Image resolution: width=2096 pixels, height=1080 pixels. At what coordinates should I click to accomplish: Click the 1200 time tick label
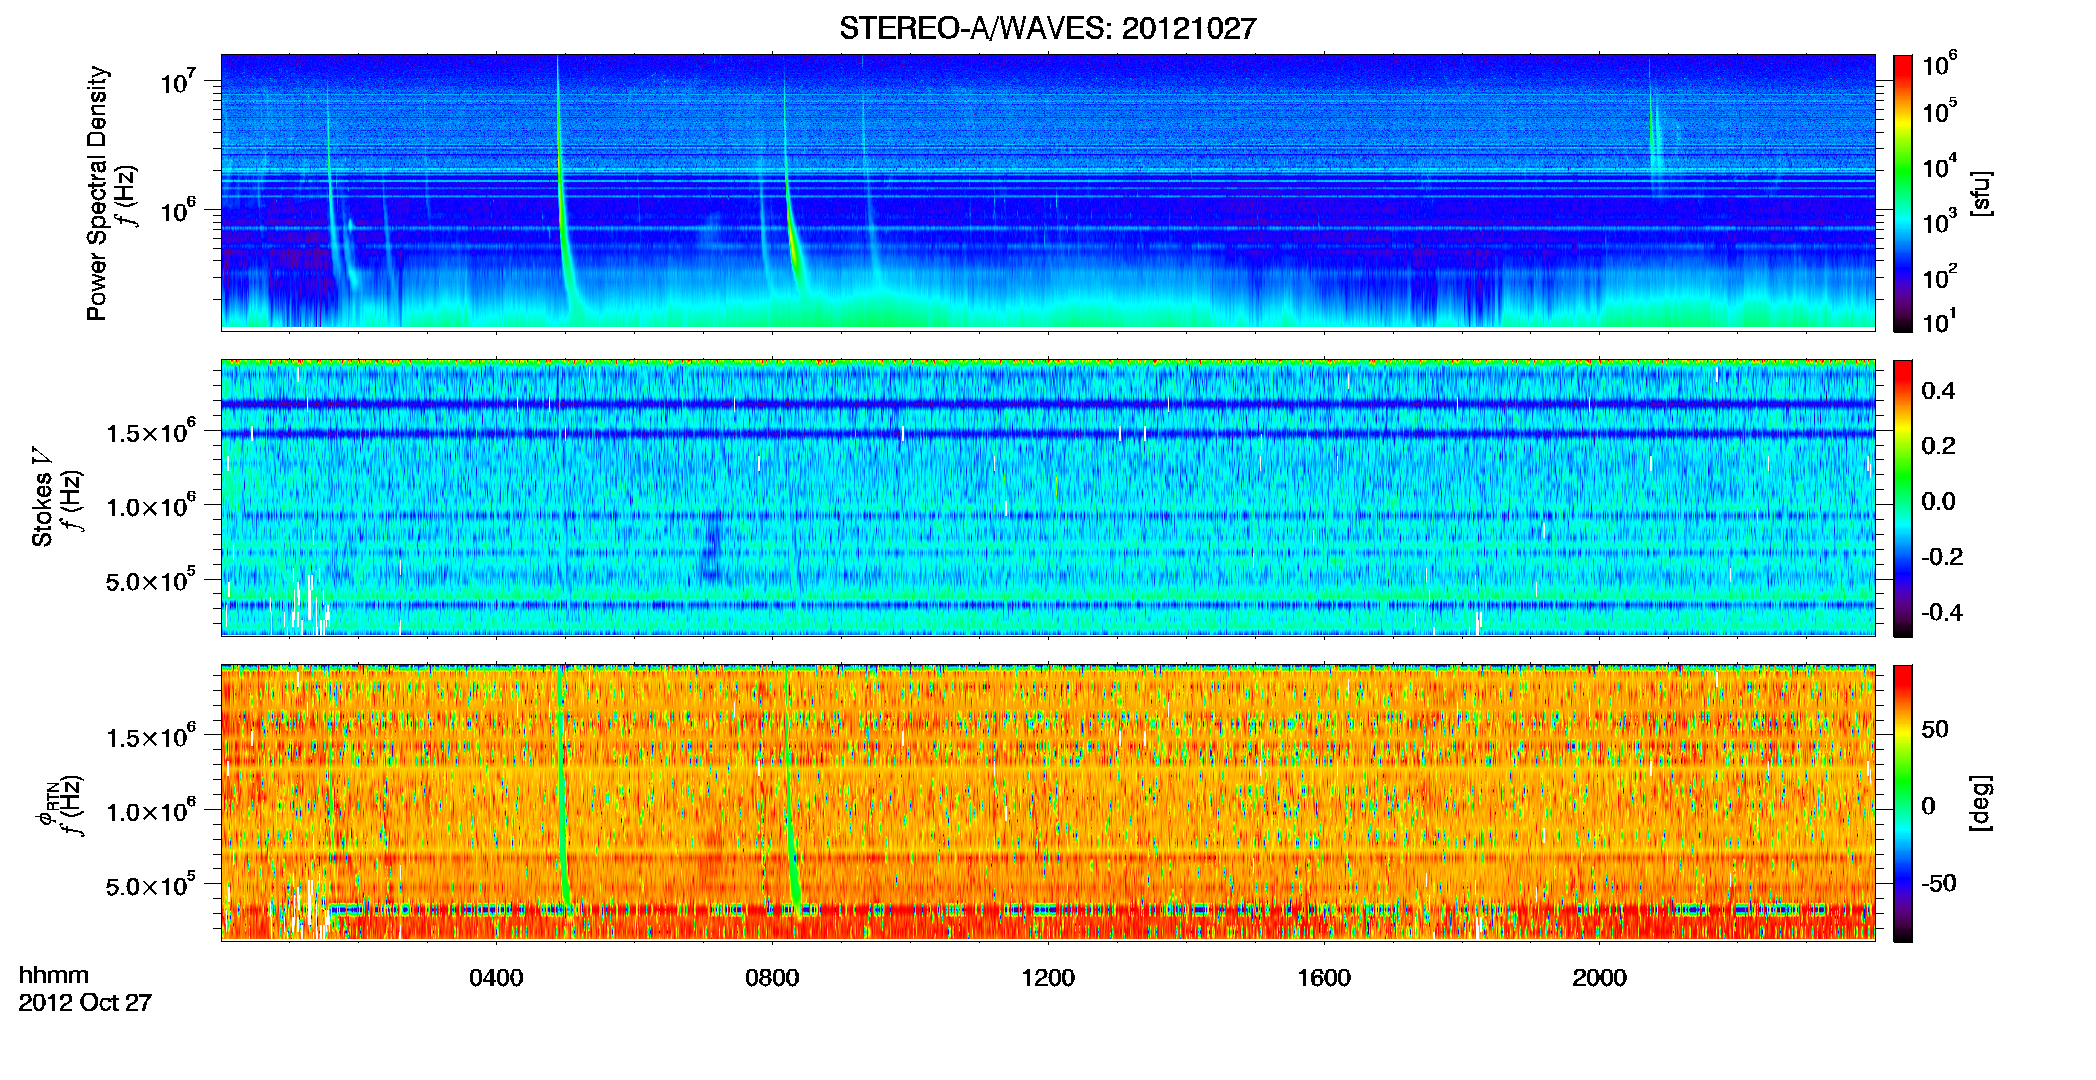1048,977
